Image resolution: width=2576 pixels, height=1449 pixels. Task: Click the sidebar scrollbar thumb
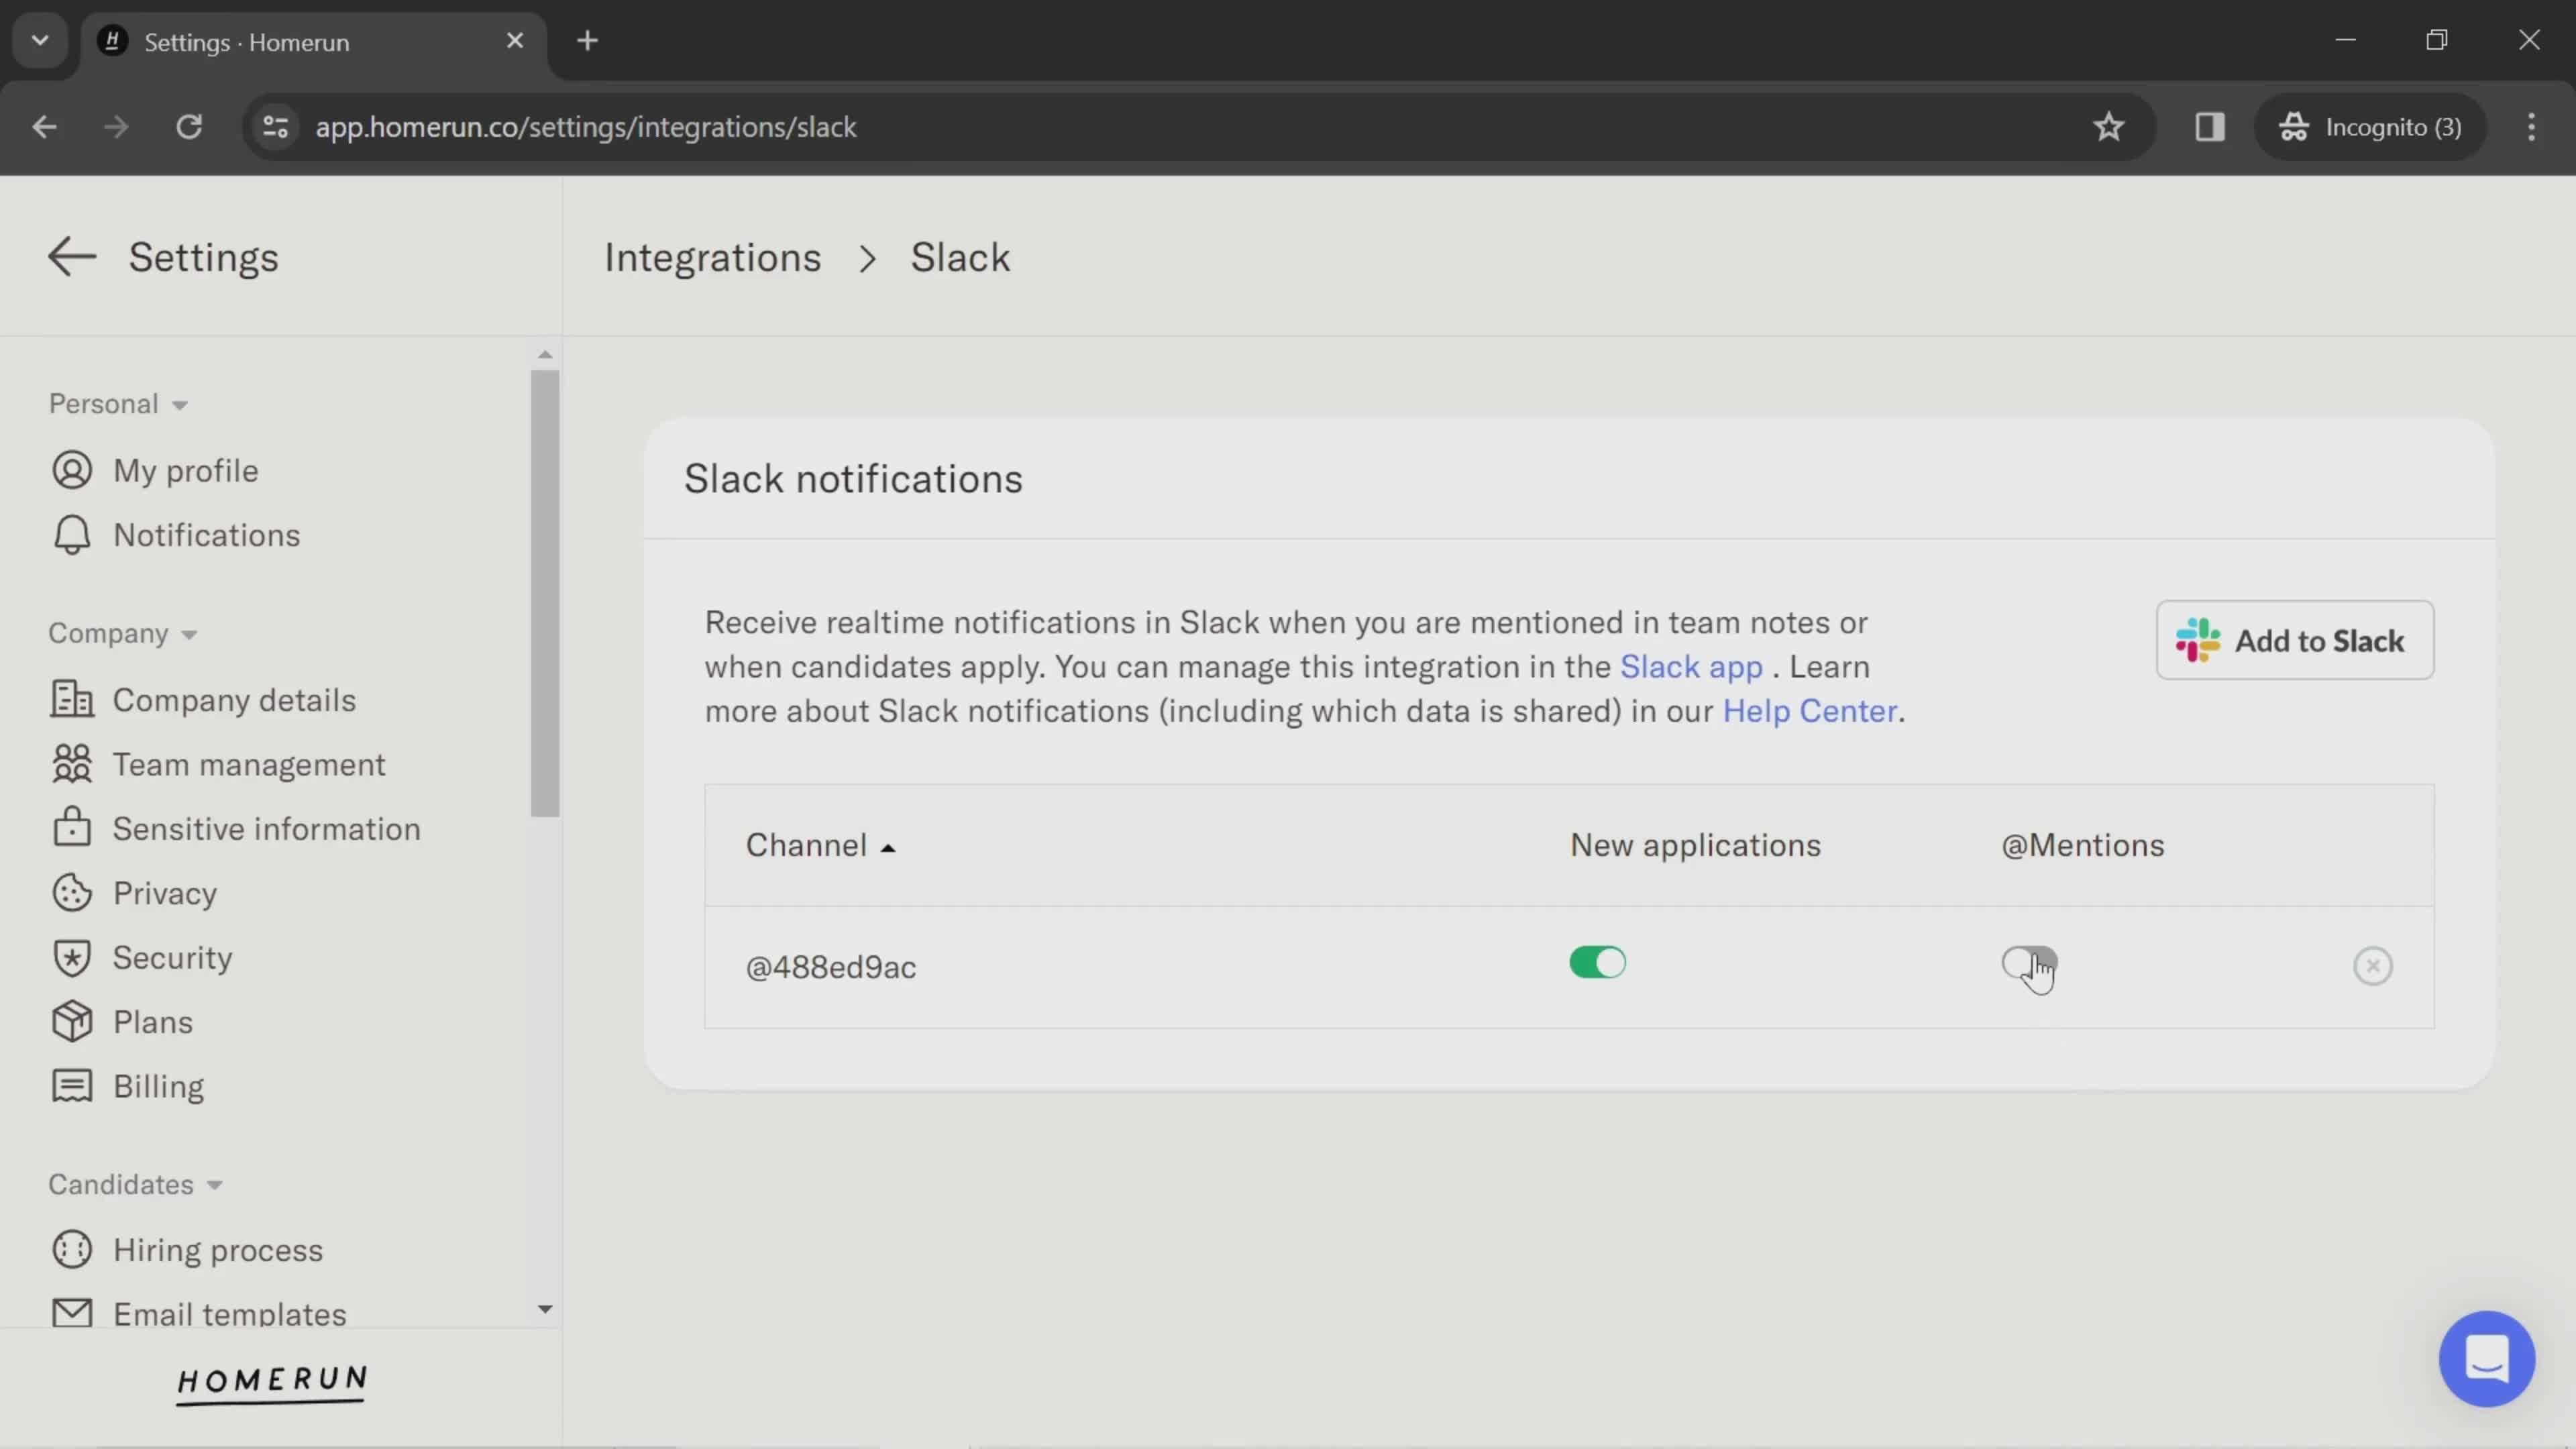point(545,593)
